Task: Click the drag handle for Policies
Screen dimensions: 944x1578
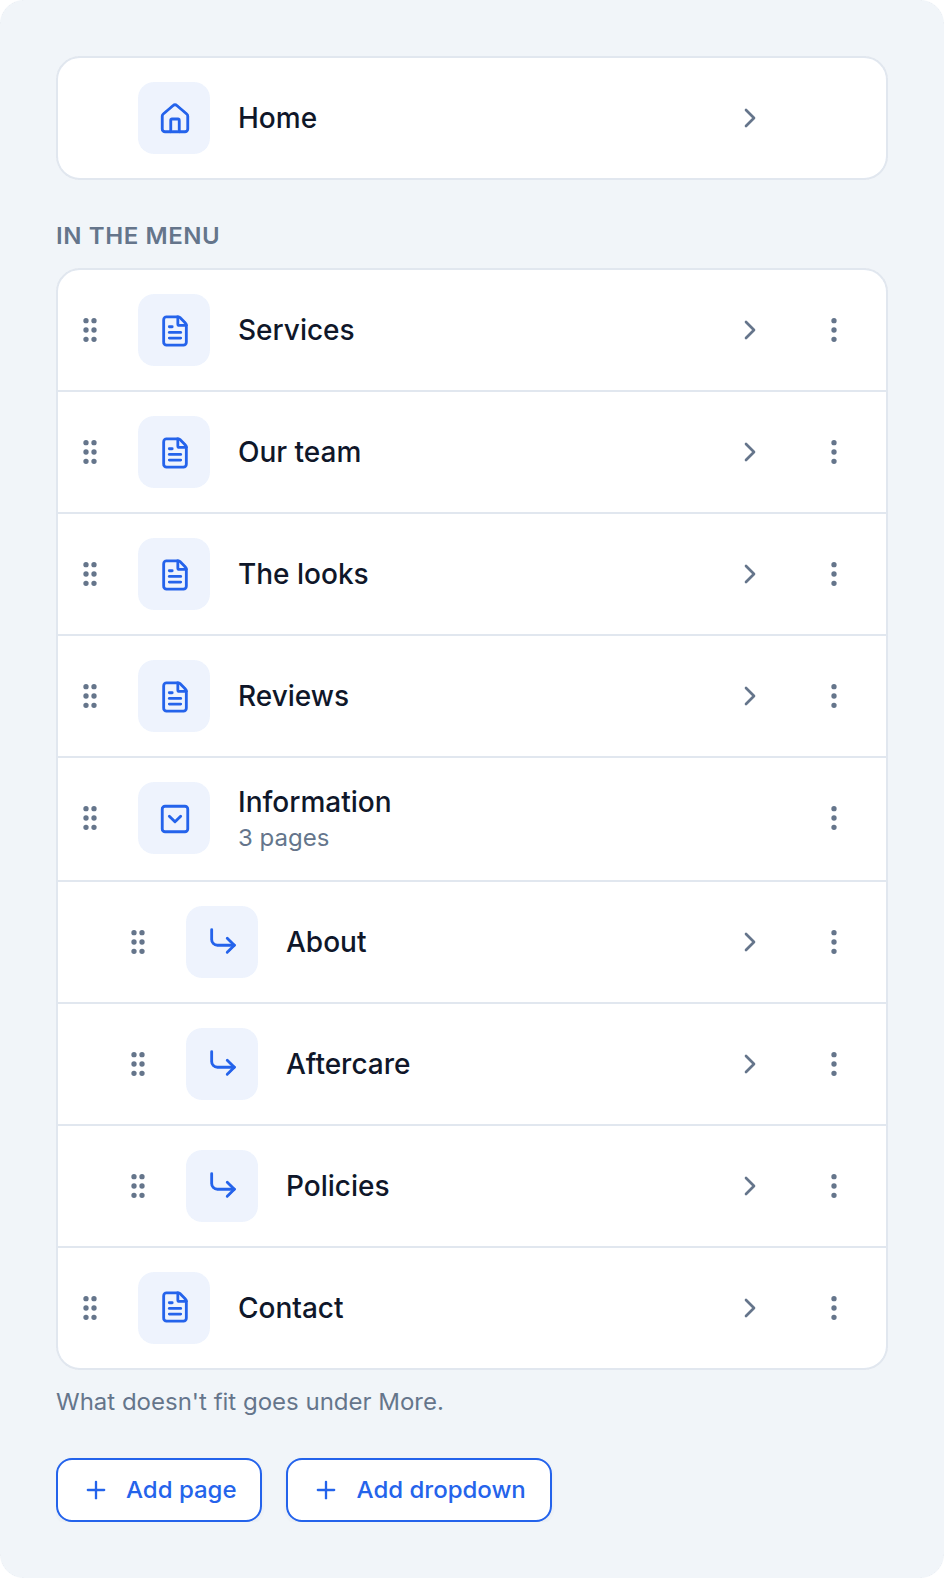Action: (x=138, y=1186)
